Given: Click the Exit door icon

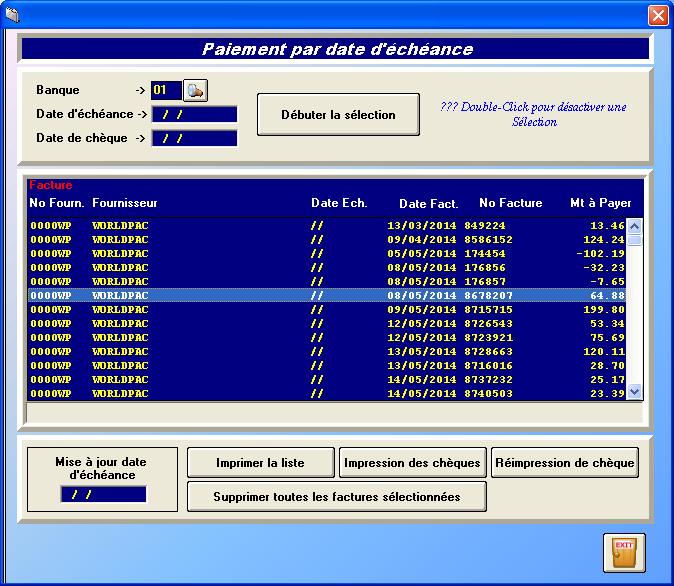Looking at the screenshot, I should click(624, 553).
